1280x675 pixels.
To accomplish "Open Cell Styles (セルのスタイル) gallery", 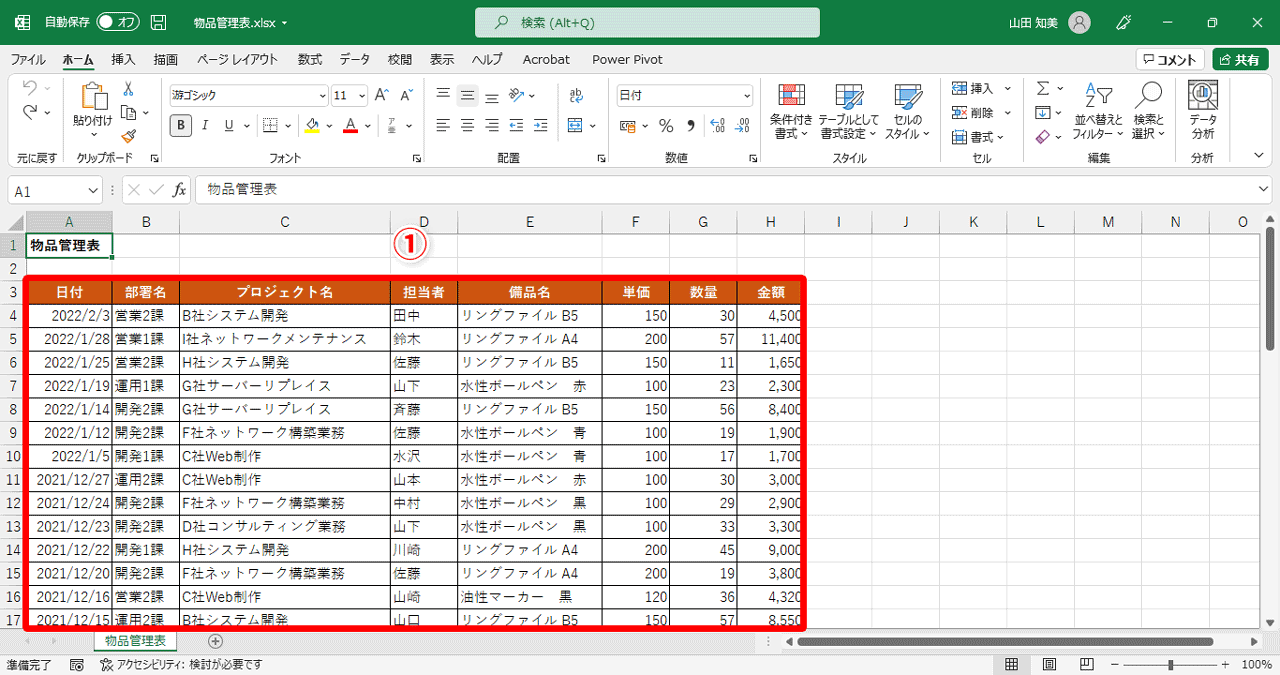I will [x=907, y=111].
